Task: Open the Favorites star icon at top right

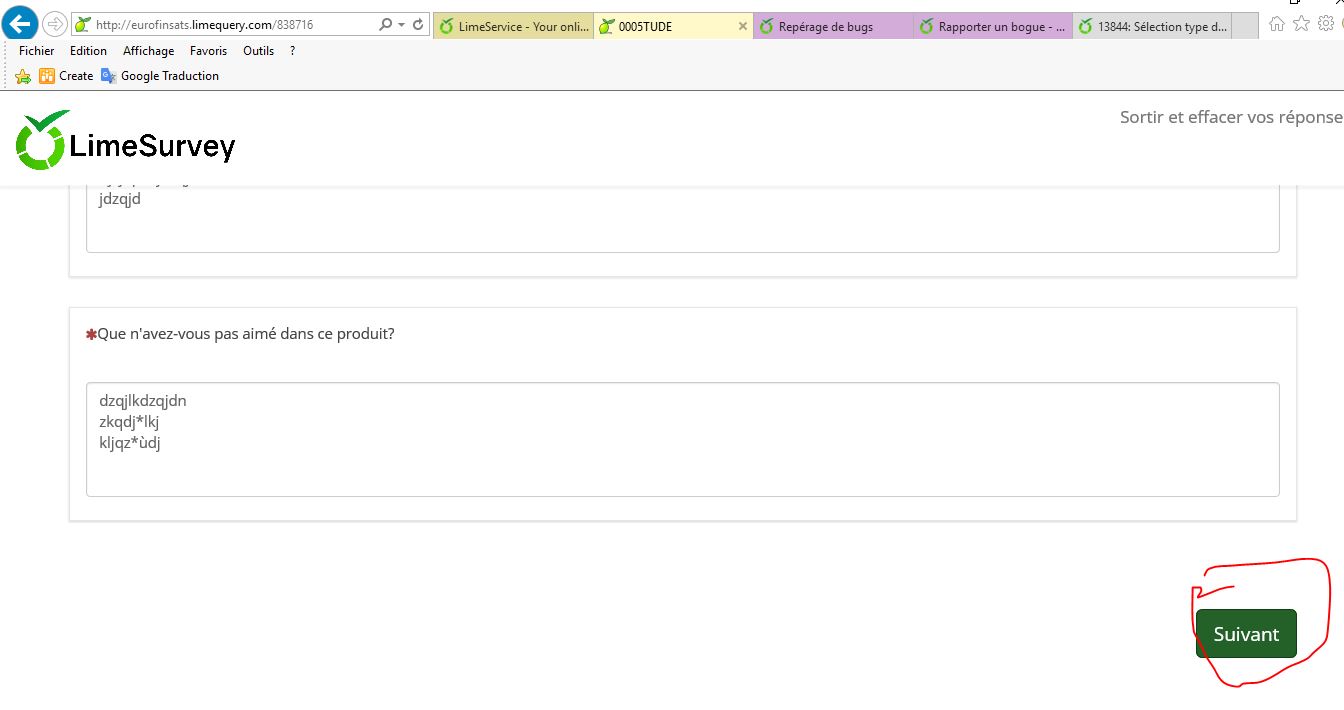Action: (1301, 24)
